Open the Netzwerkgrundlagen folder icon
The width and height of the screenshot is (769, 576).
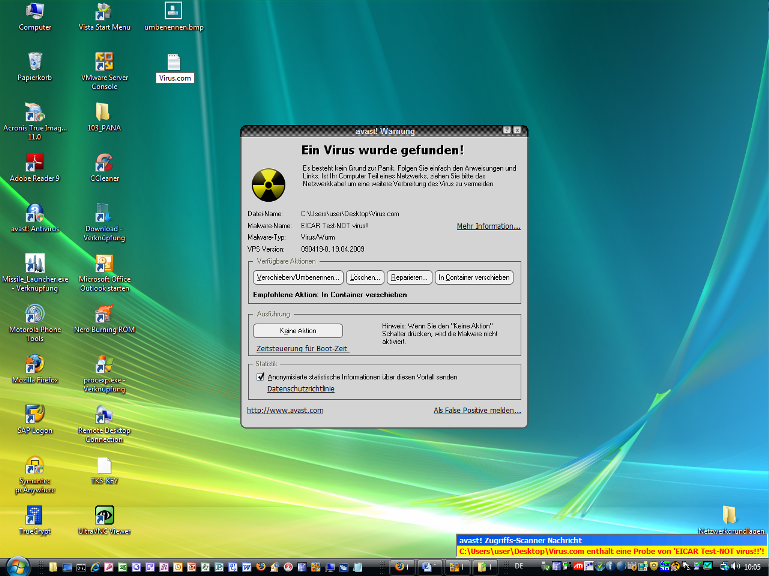pos(731,521)
